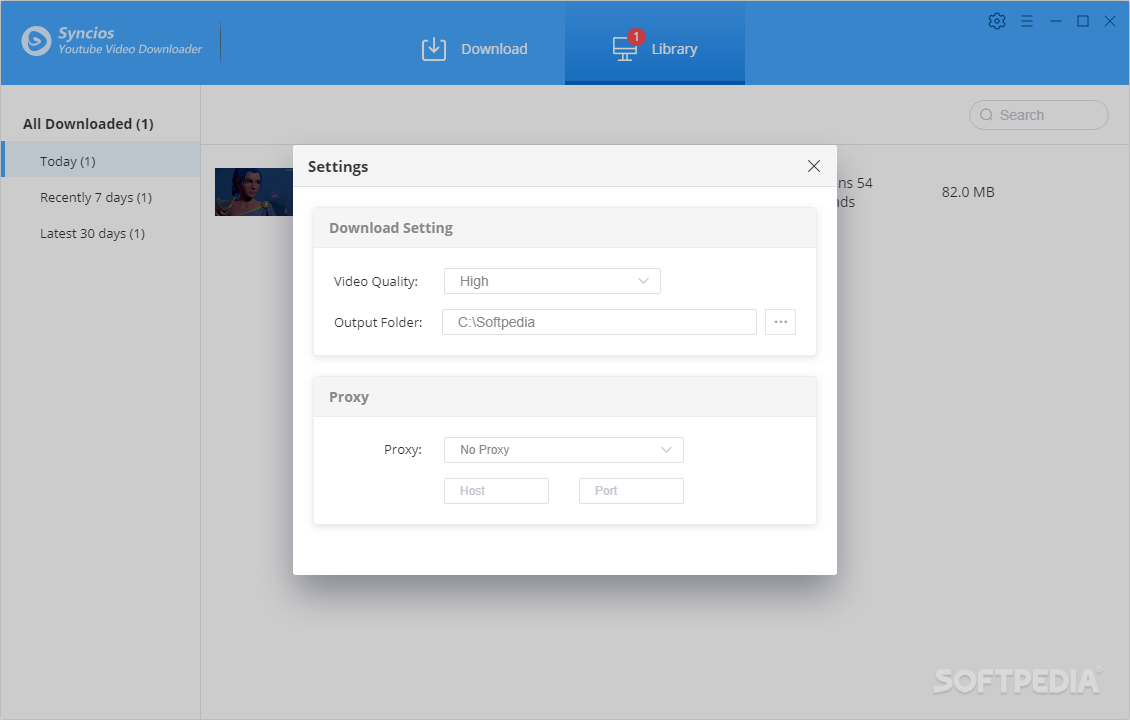Maximize the Syncios window
1130x720 pixels.
pos(1082,22)
